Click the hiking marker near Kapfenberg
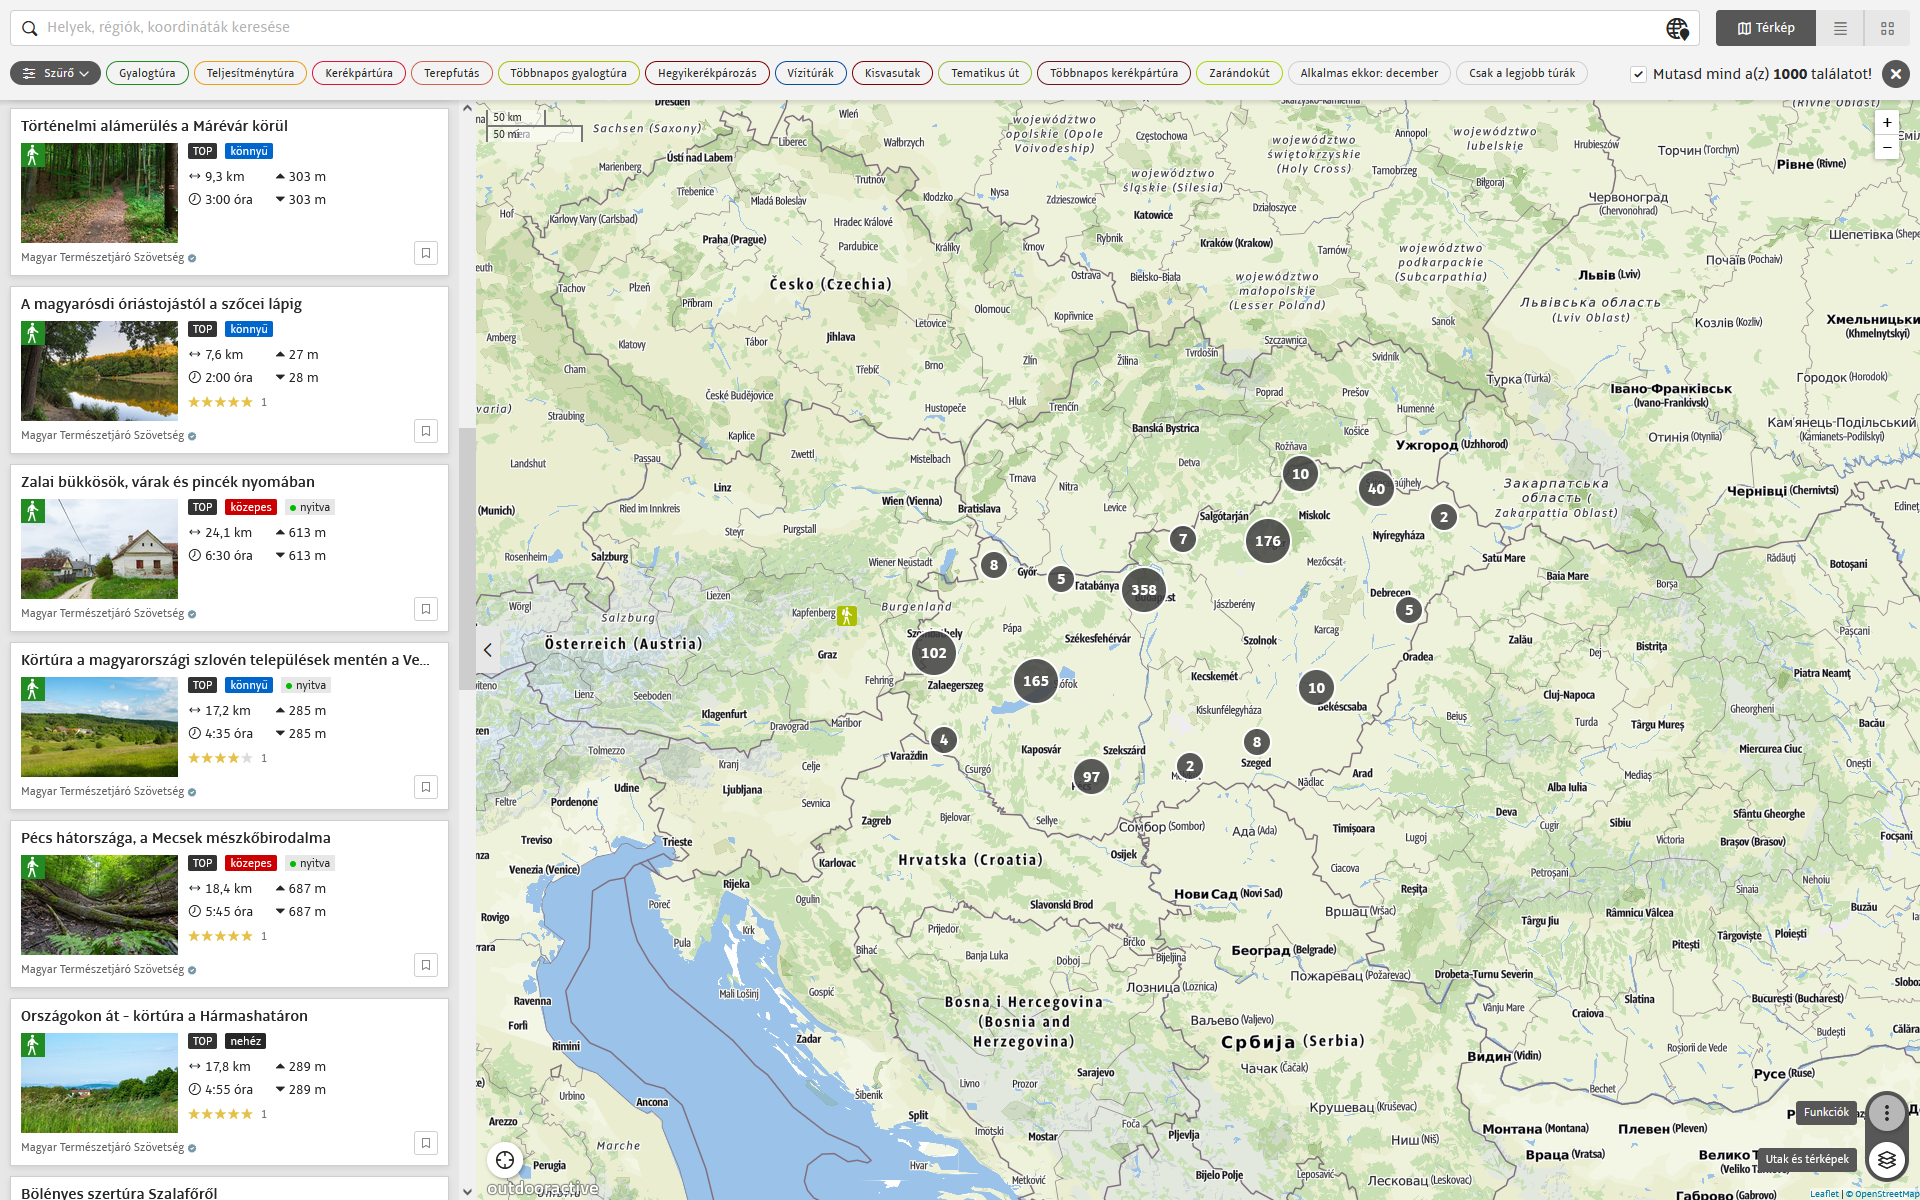This screenshot has width=1920, height=1200. coord(847,615)
